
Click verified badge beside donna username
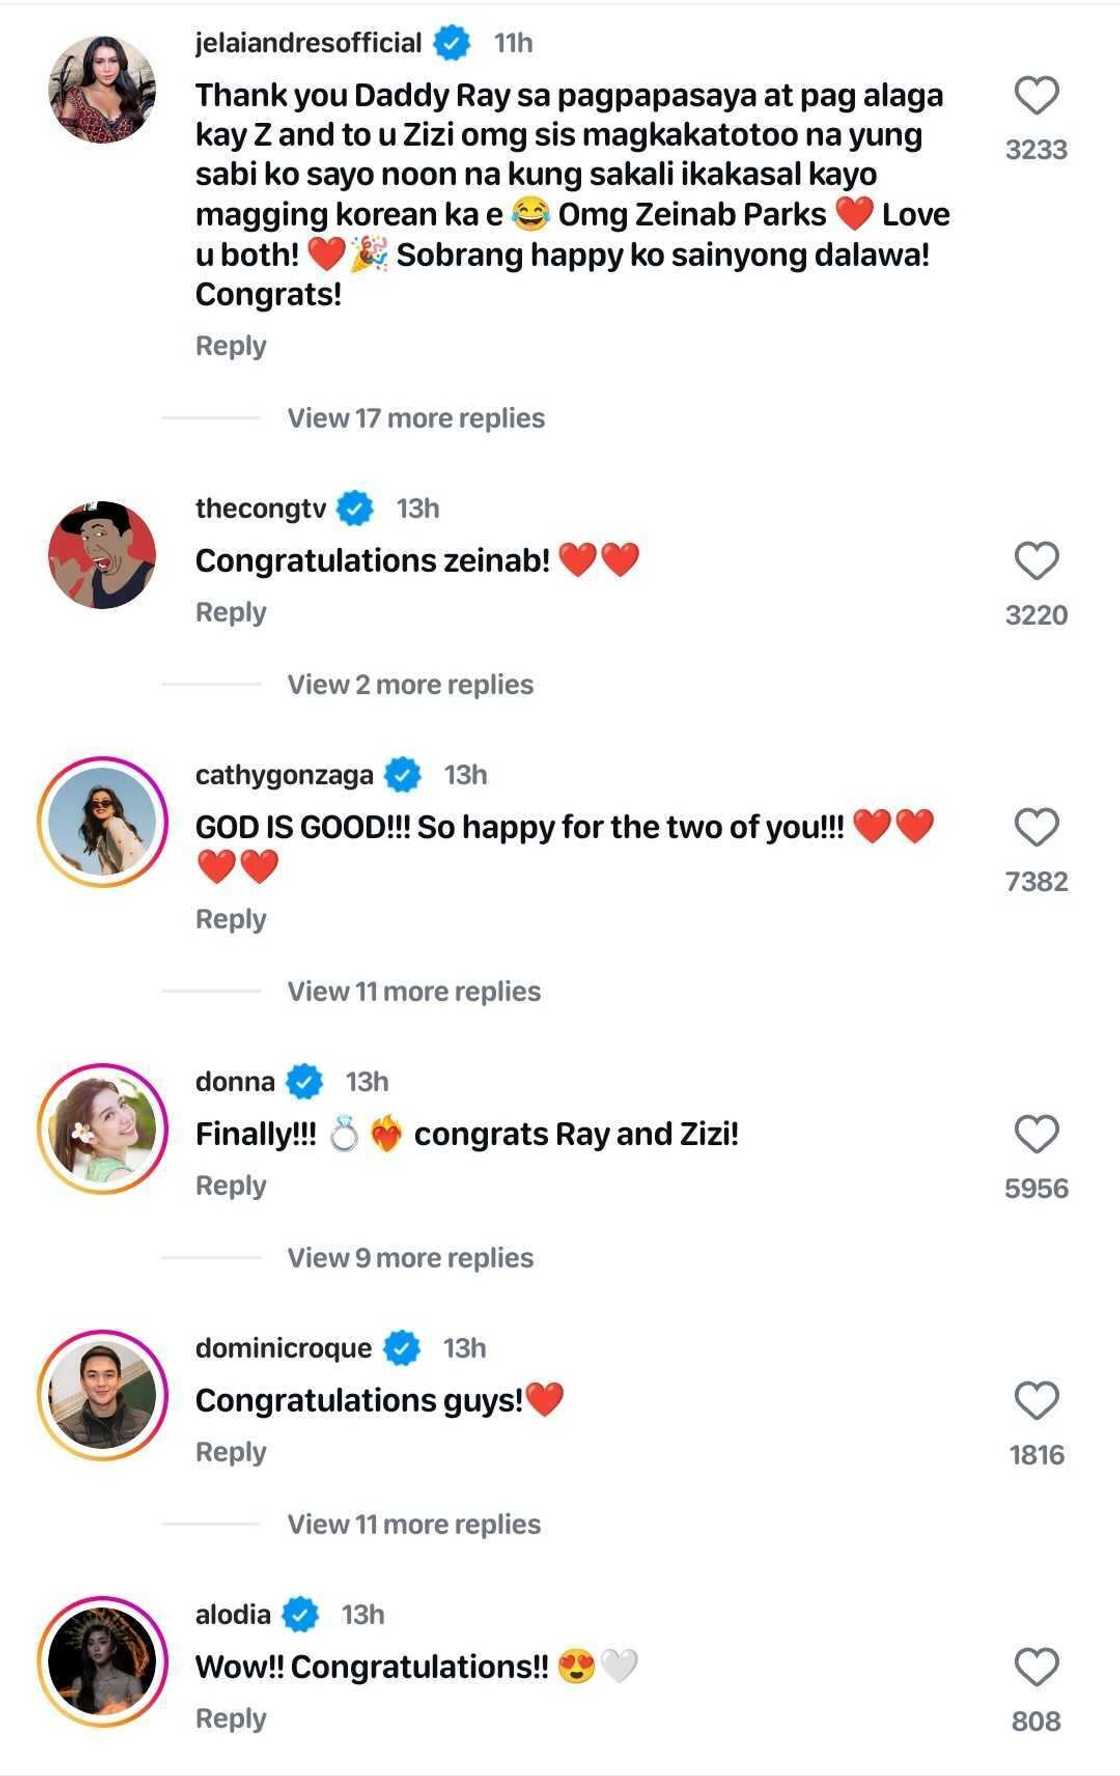tap(305, 1081)
